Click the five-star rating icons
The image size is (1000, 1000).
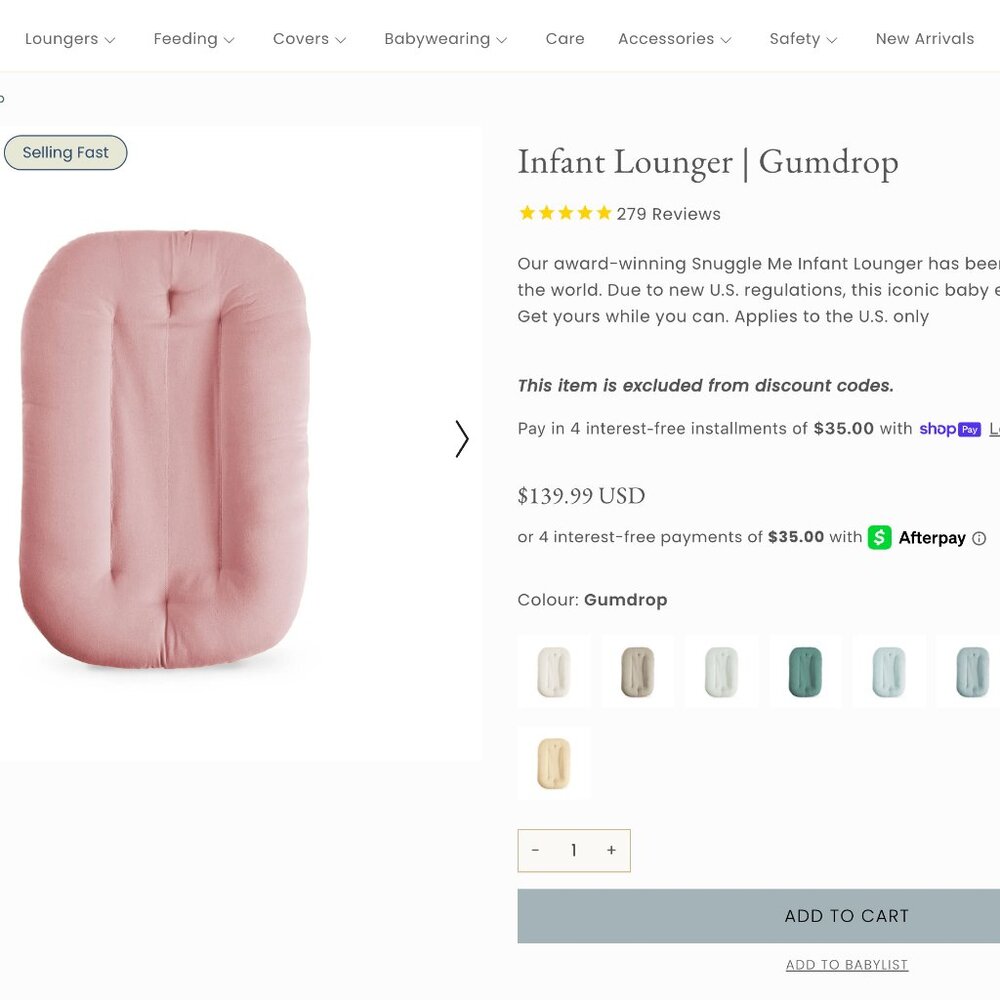click(x=565, y=213)
